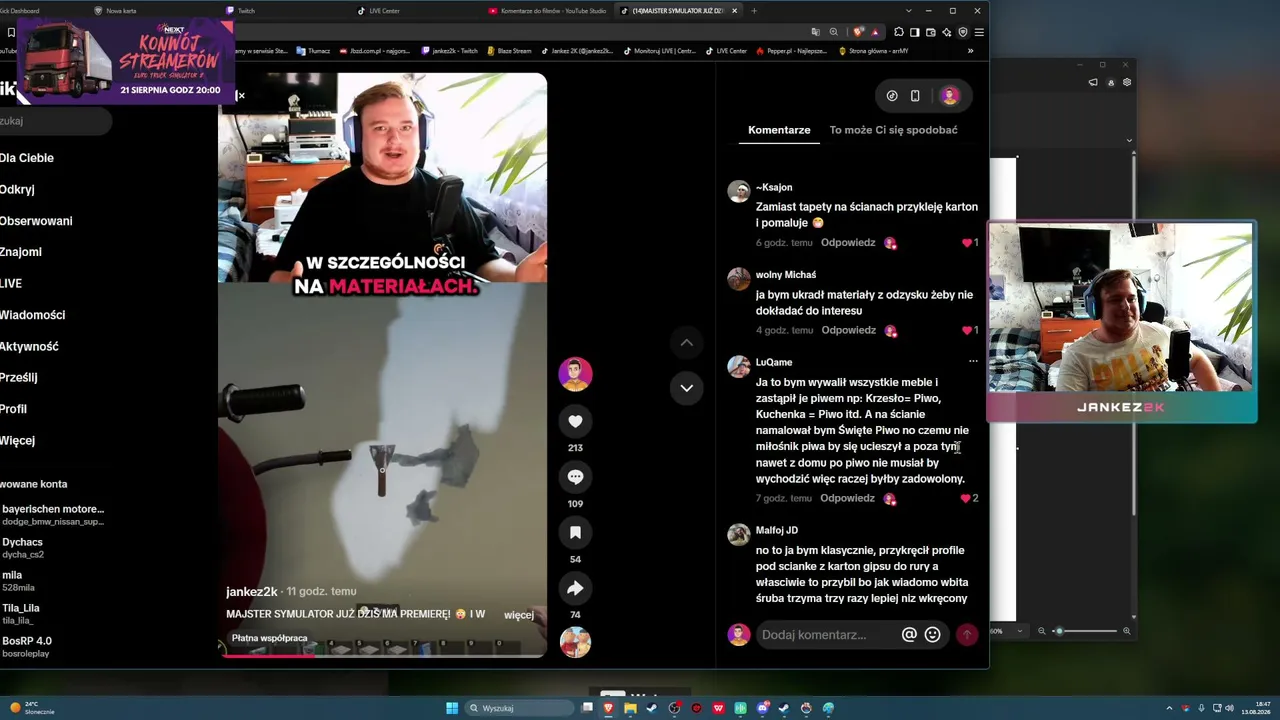Open the coins icon in TikTok header

[x=892, y=96]
